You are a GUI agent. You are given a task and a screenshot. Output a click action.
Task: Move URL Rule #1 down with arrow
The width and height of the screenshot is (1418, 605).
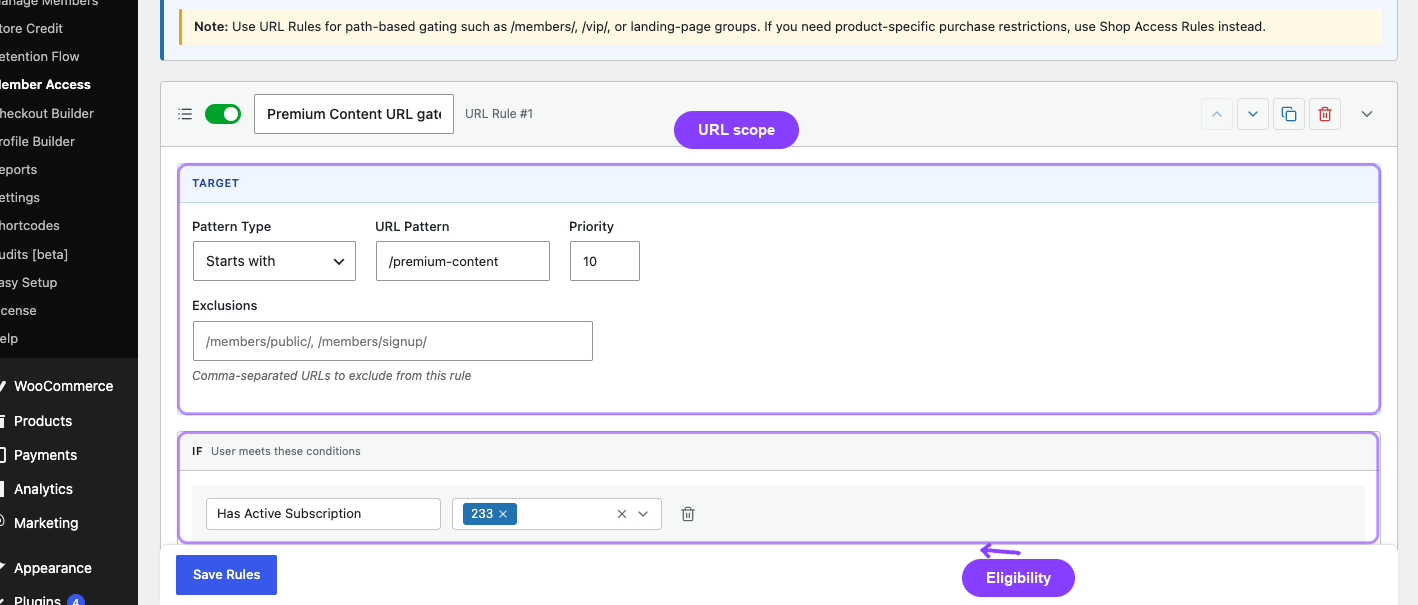click(x=1253, y=114)
